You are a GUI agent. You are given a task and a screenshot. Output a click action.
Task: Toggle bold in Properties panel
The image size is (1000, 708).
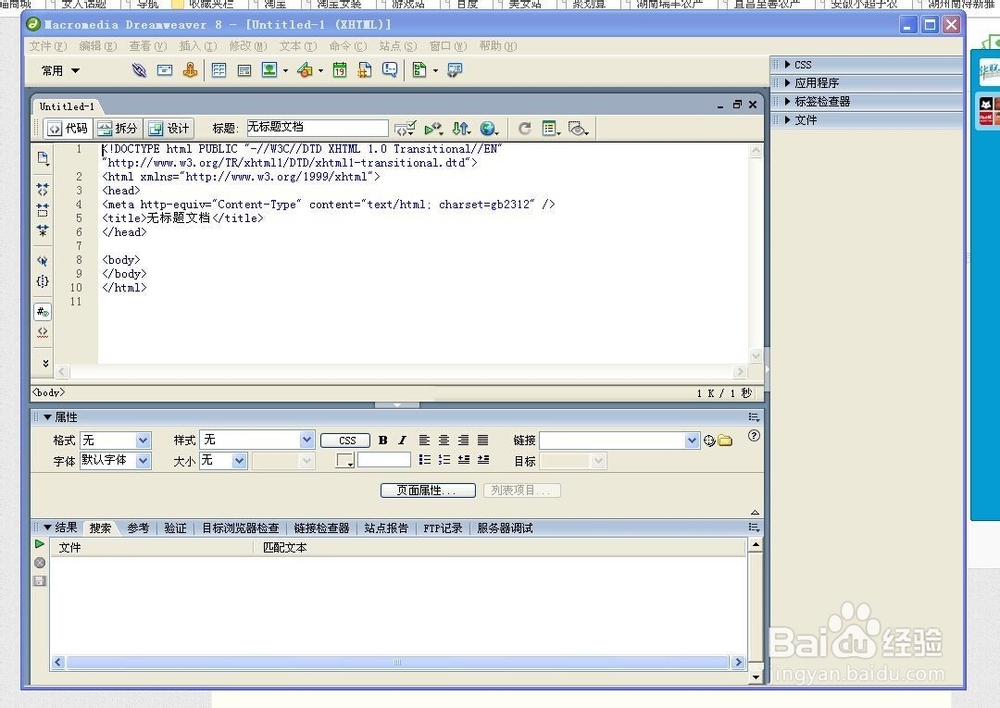pos(383,440)
